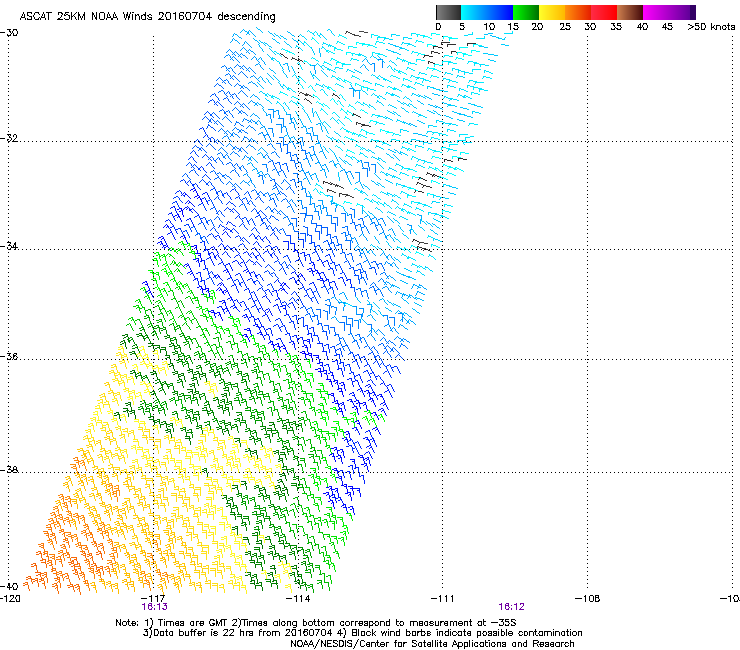Click the -114 longitude axis label
Viewport: 740px width, 650px height.
point(298,598)
